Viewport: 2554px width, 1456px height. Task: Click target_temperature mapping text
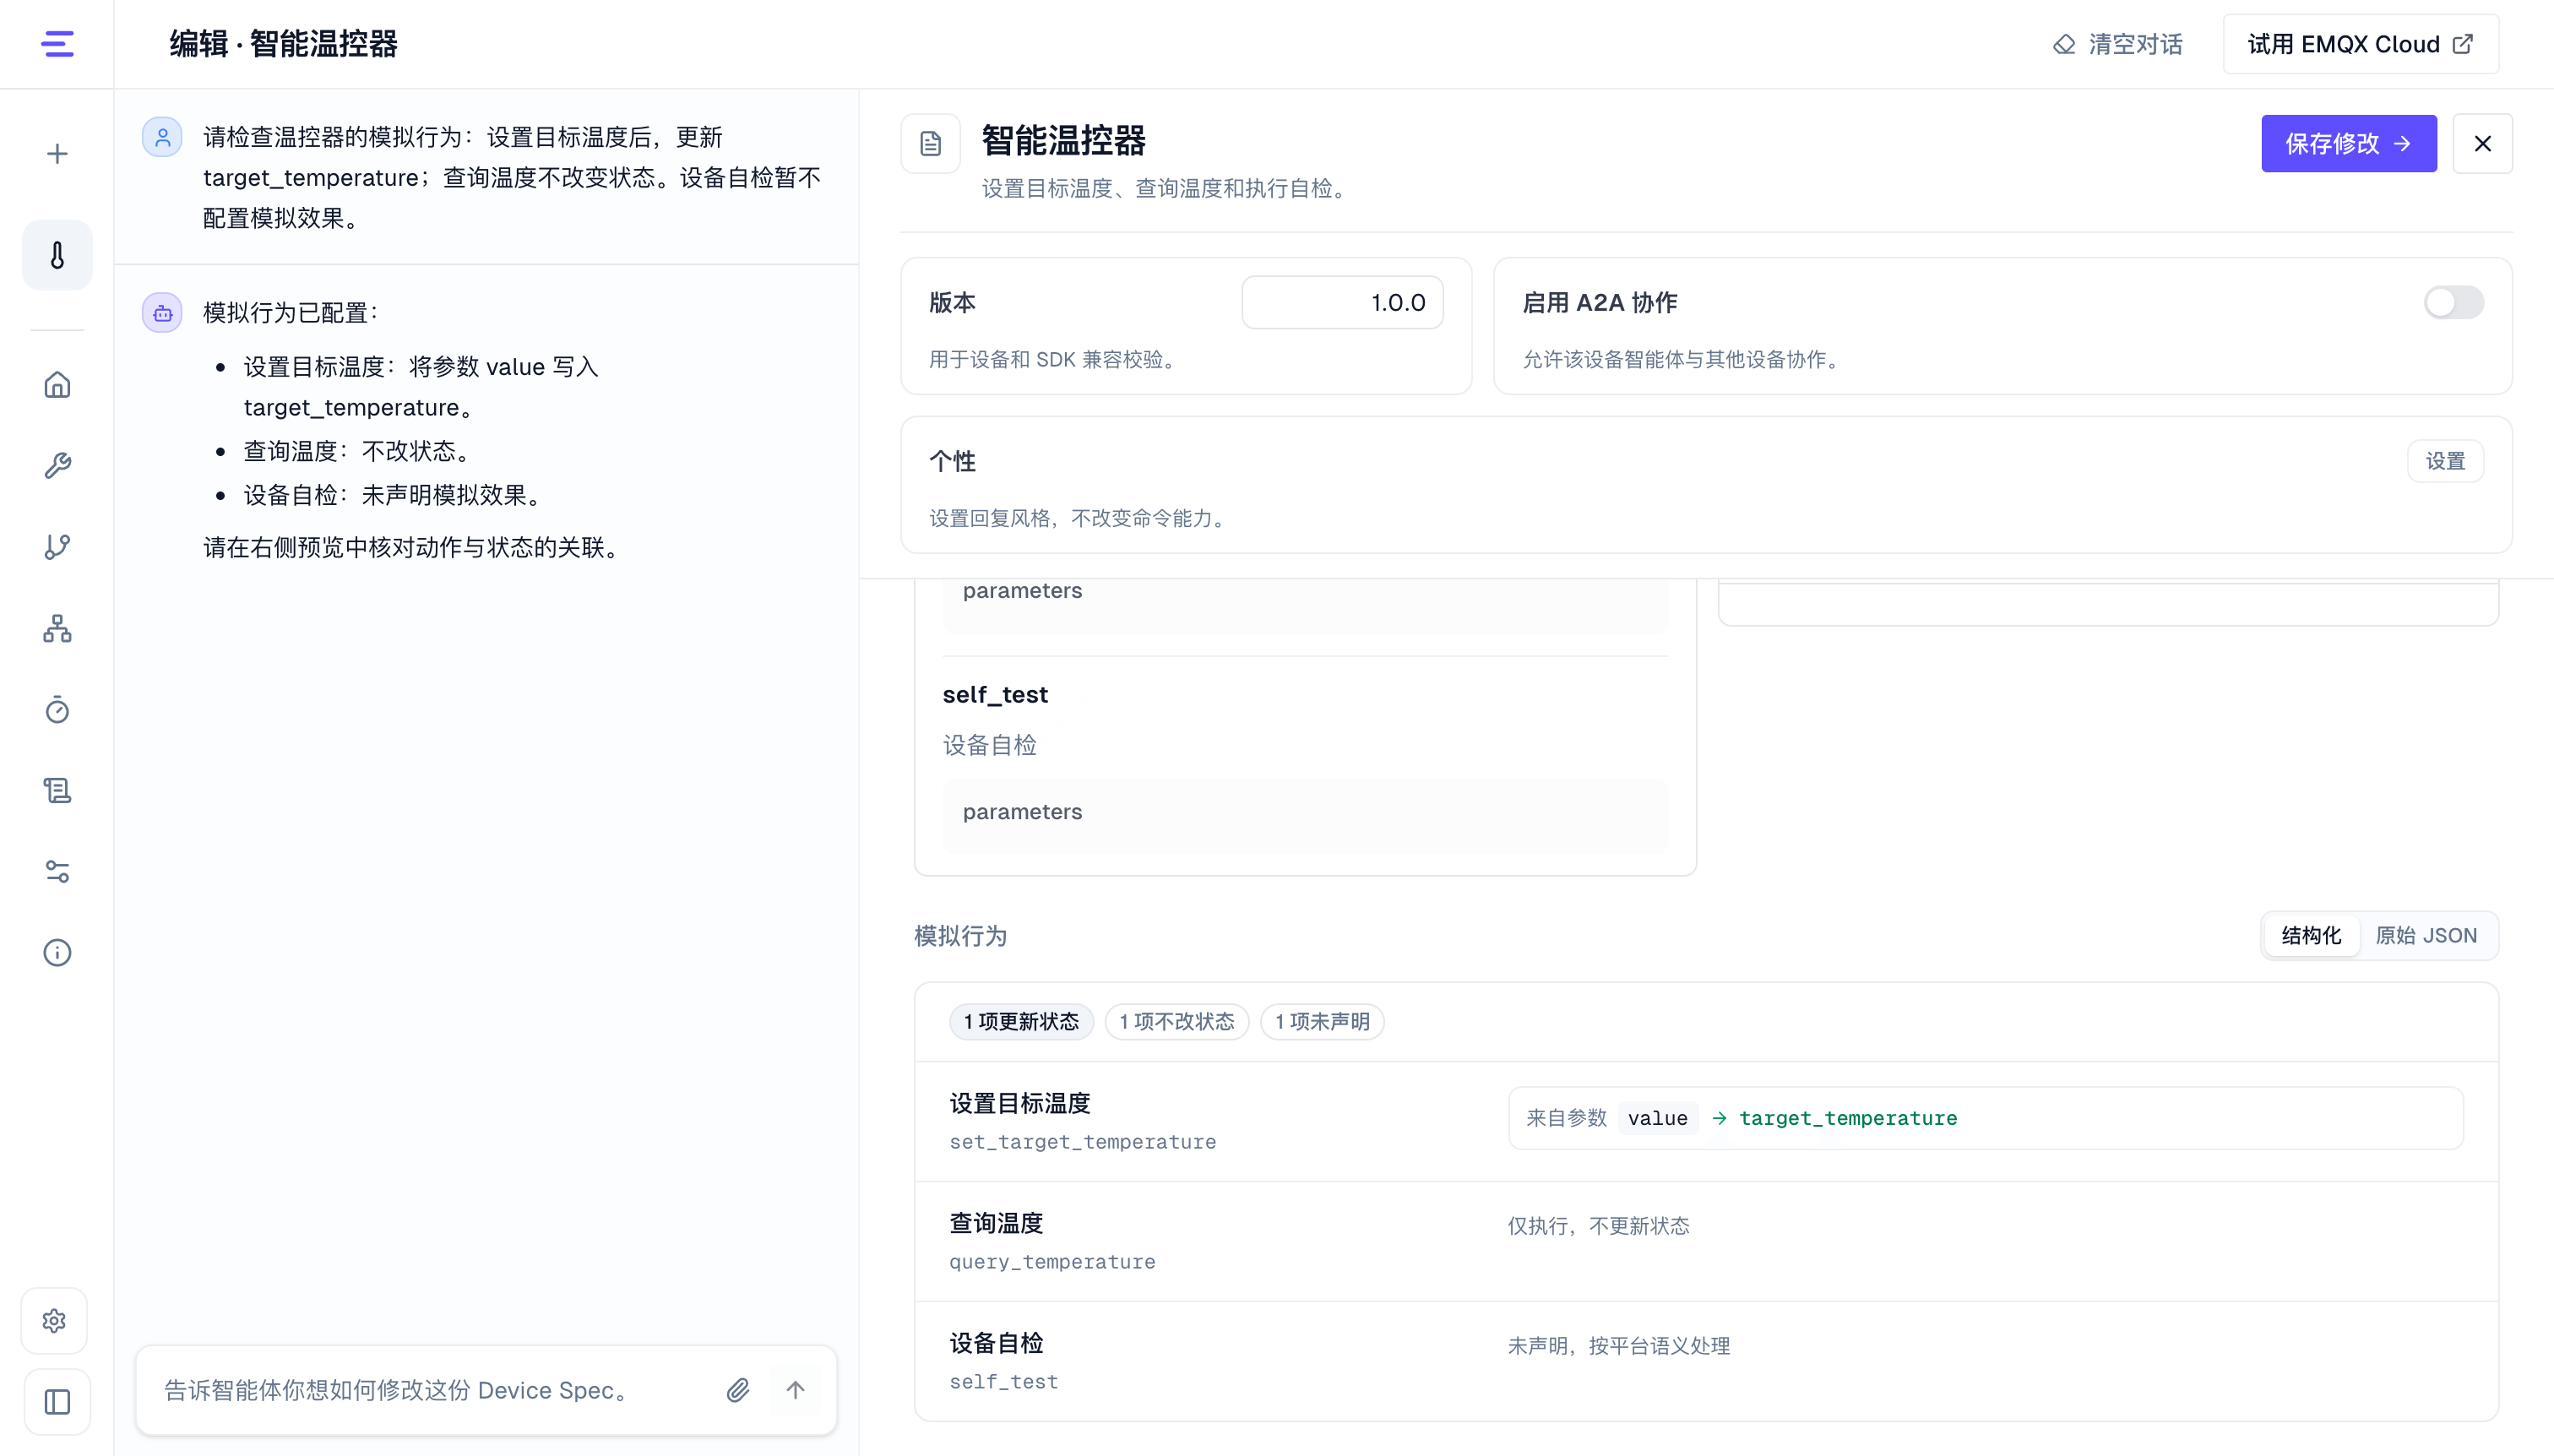pyautogui.click(x=1848, y=1118)
